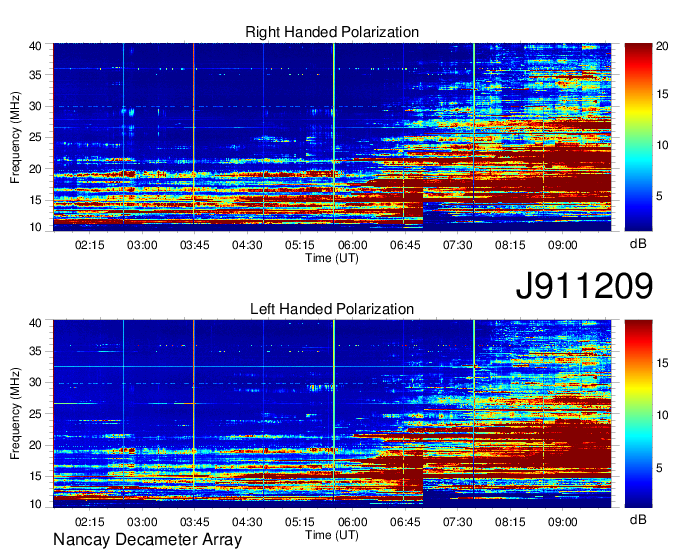The image size is (680, 552).
Task: Click the 15 MHz tick on Right Handed plot
Action: (36, 200)
